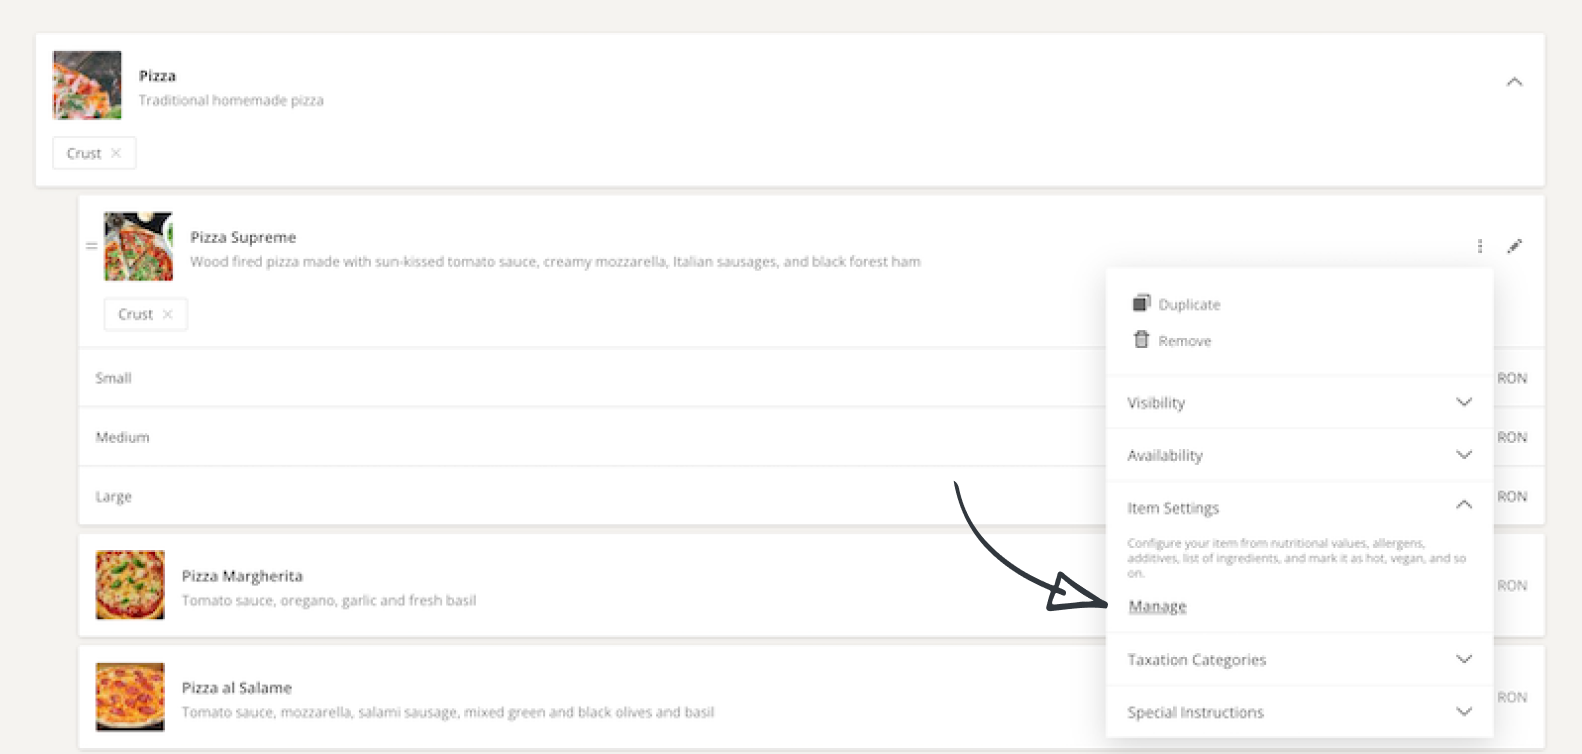This screenshot has height=754, width=1582.
Task: Expand the Taxation Categories section
Action: 1463,659
